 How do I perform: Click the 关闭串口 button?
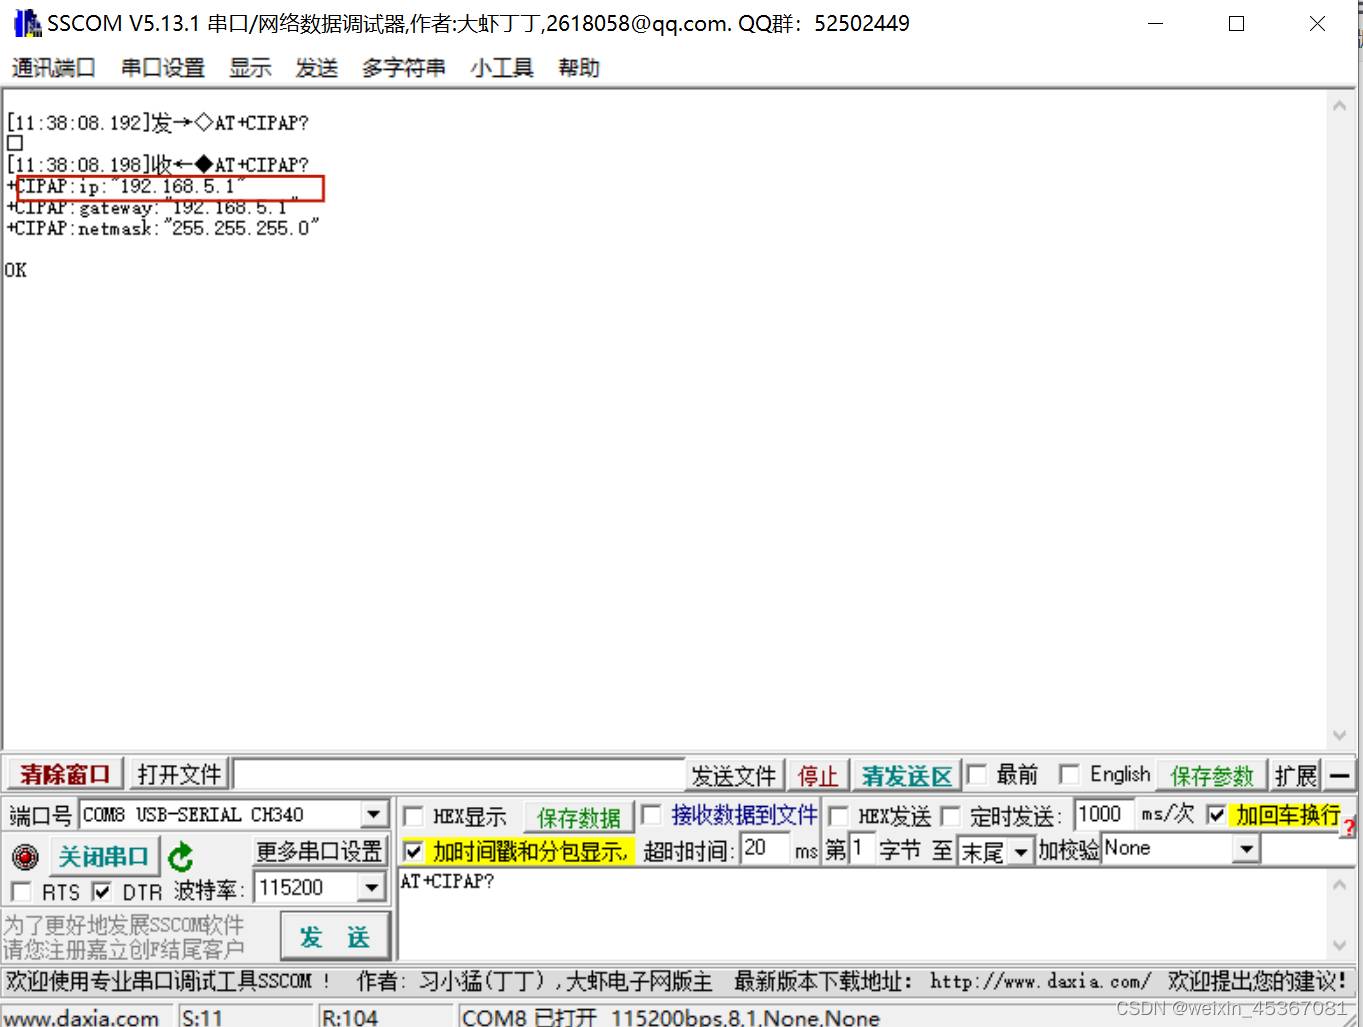click(x=103, y=857)
